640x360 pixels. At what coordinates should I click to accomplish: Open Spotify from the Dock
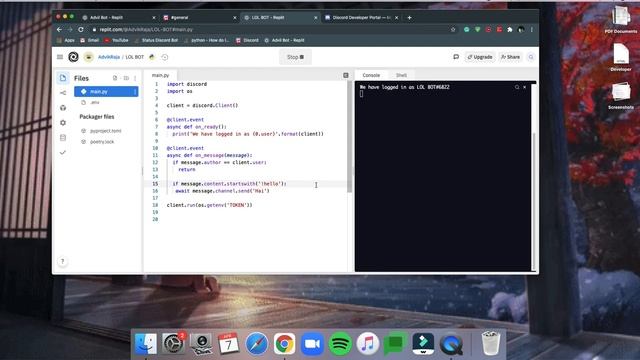pos(340,344)
